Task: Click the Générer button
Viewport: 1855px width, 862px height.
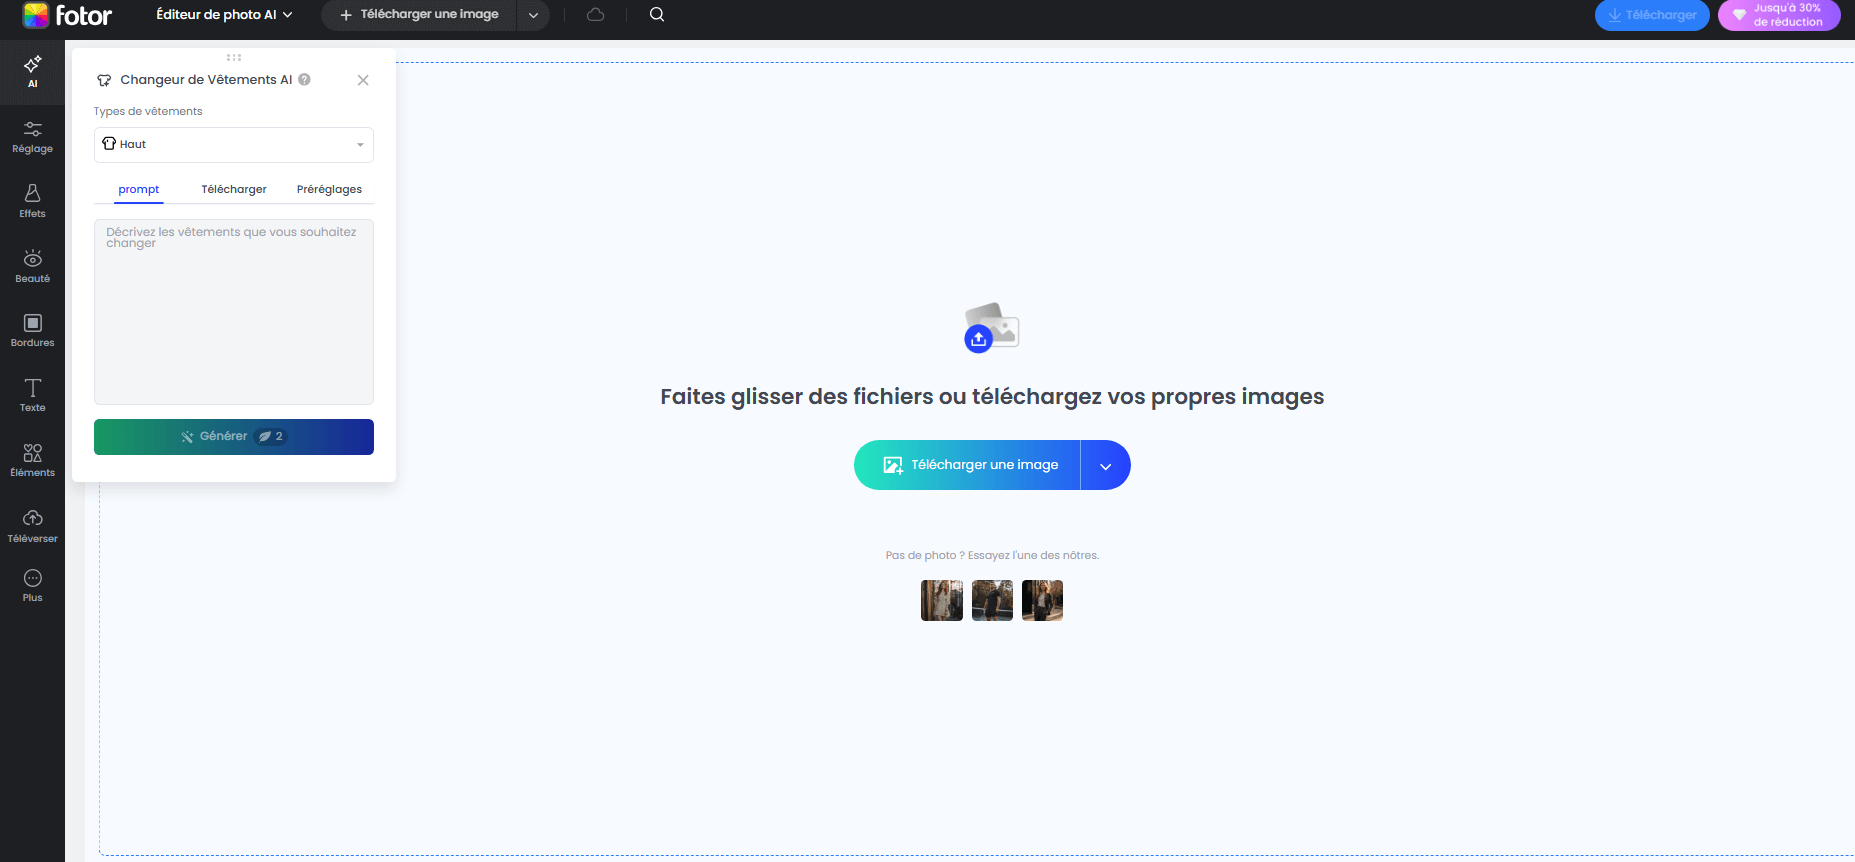Action: tap(234, 437)
